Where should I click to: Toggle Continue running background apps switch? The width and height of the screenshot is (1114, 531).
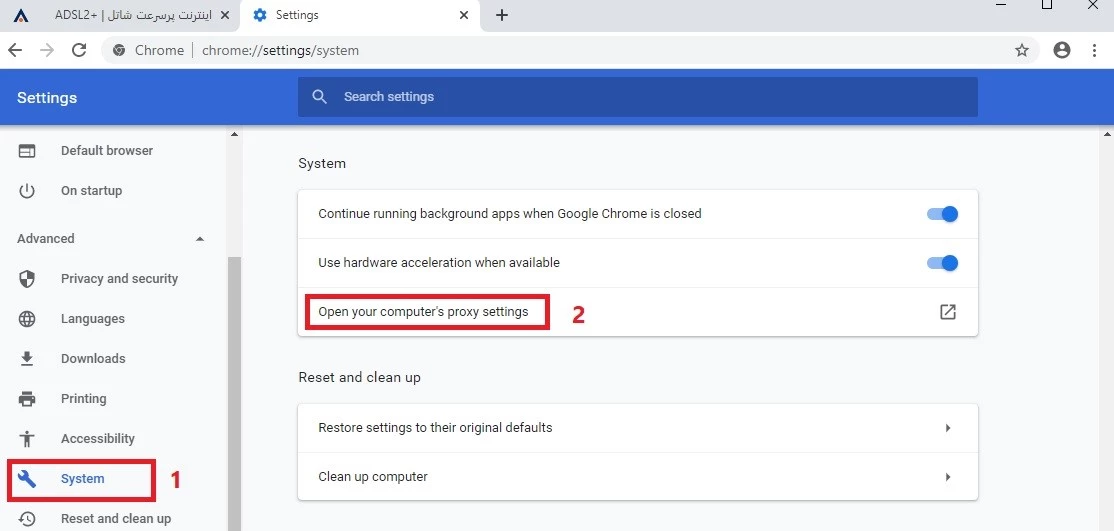tap(943, 213)
